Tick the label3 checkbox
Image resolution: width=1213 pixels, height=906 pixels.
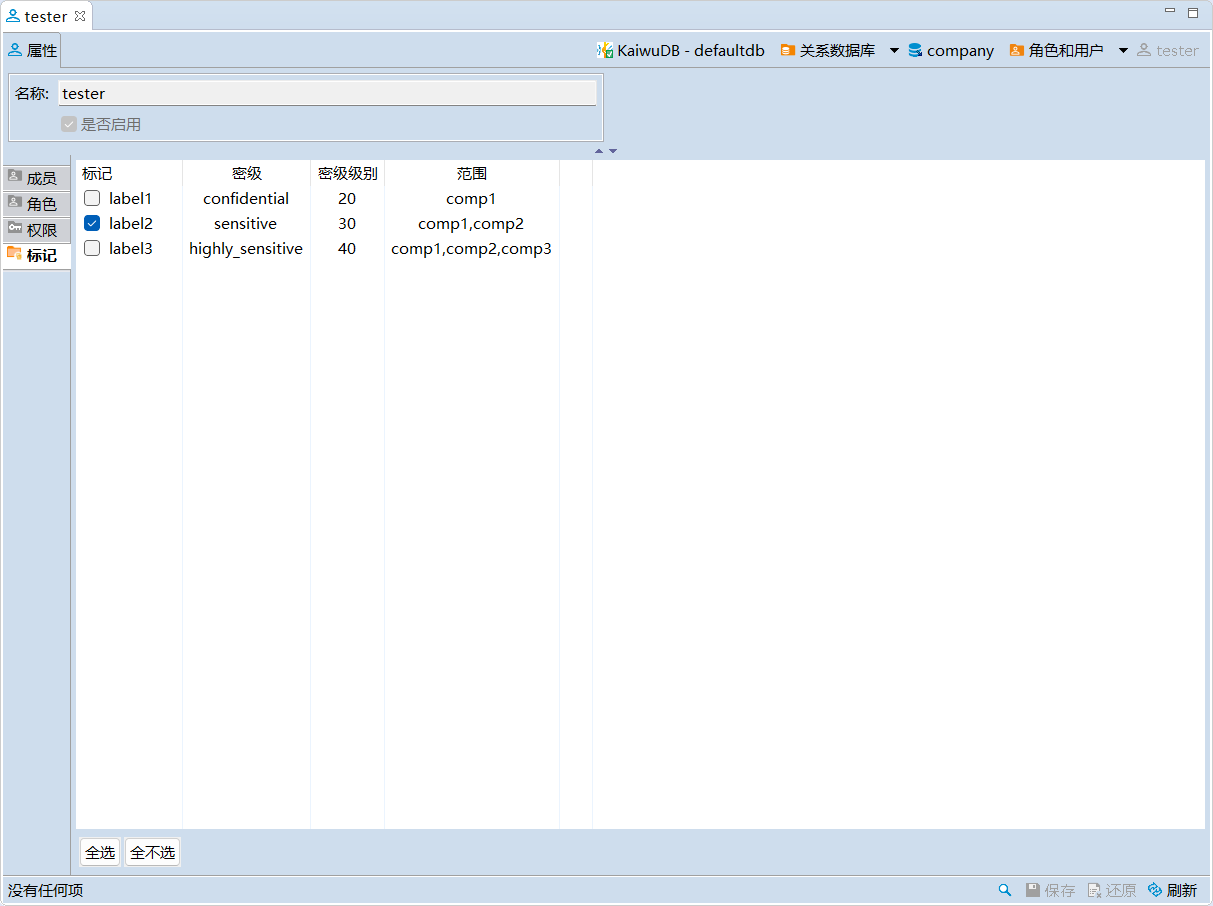[x=92, y=248]
